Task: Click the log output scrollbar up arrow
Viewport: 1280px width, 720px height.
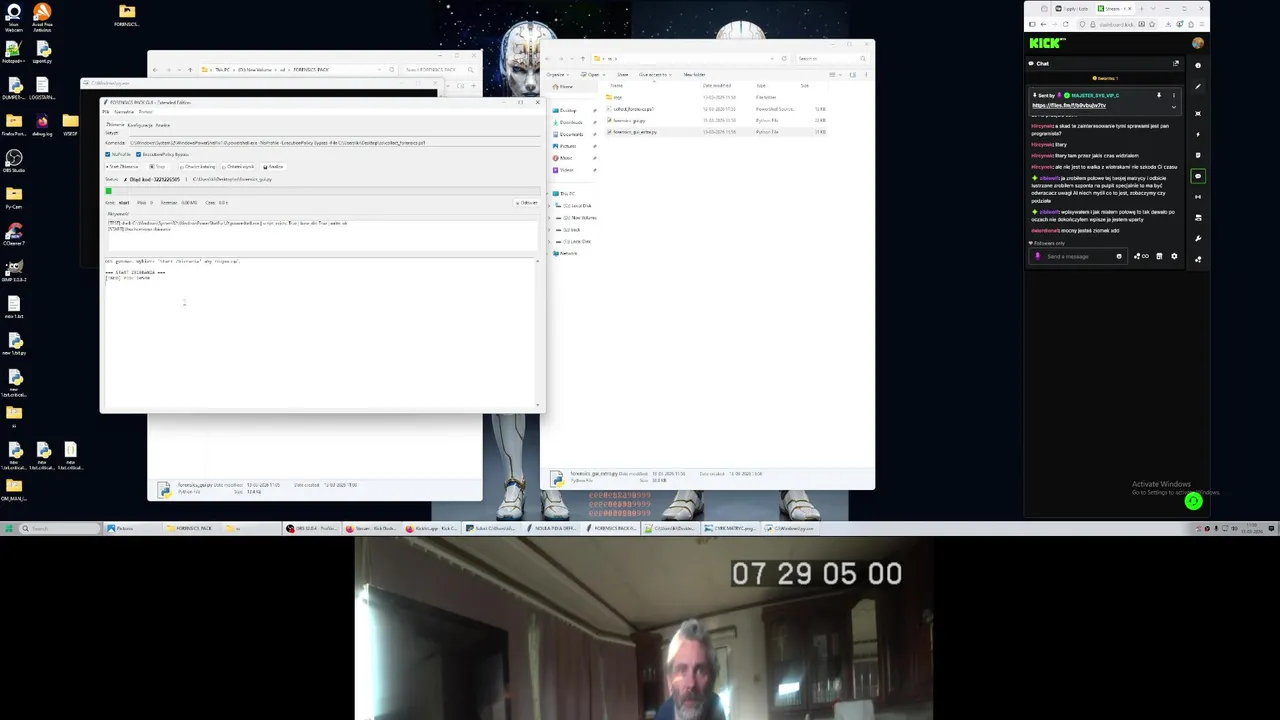Action: pyautogui.click(x=537, y=261)
